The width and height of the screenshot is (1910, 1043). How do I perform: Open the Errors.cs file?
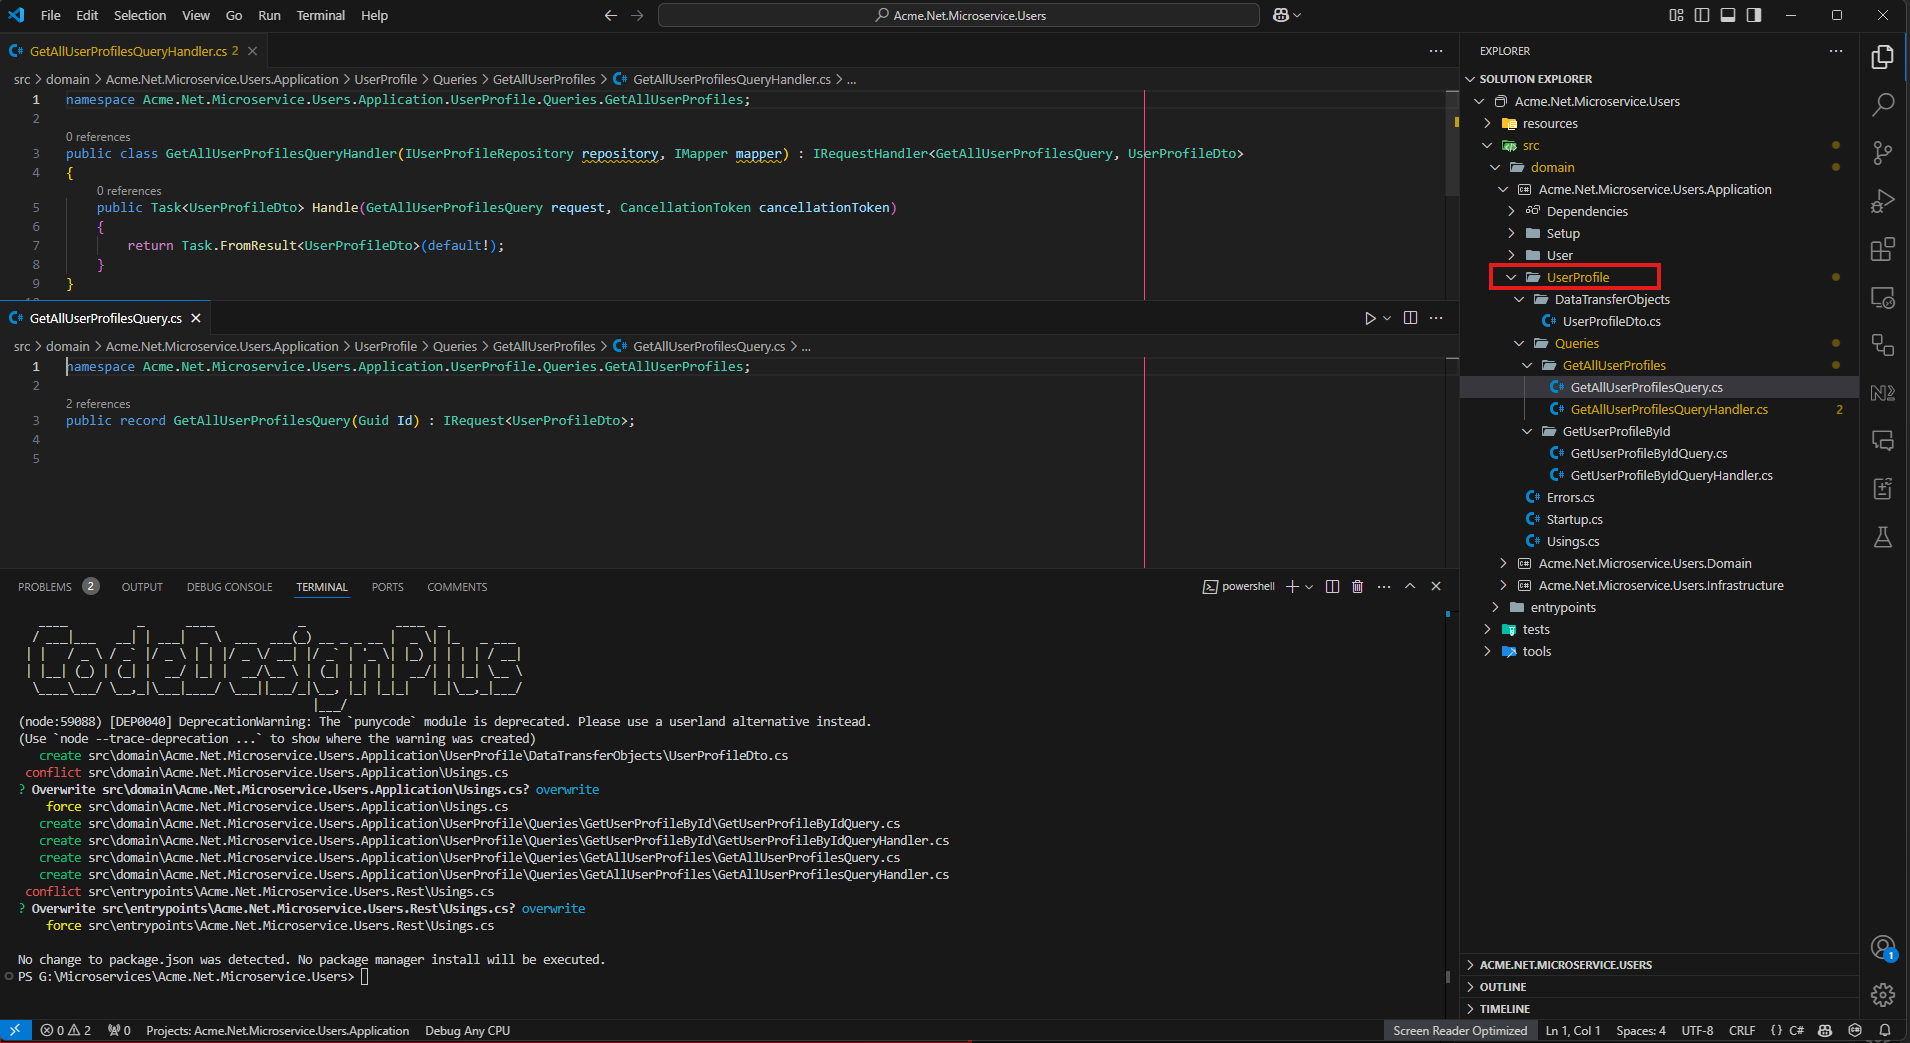(x=1570, y=497)
